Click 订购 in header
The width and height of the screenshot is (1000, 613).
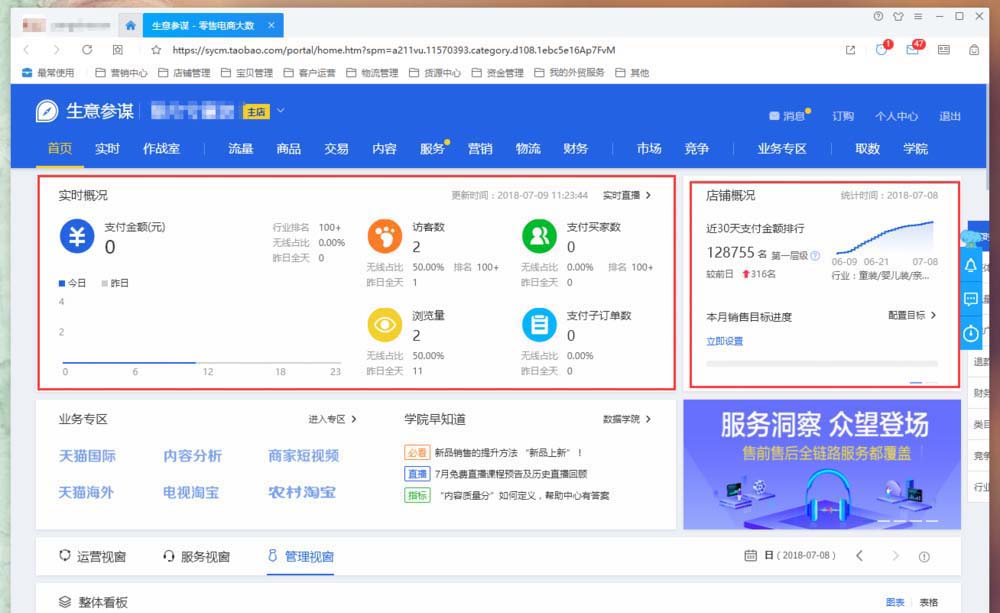pyautogui.click(x=843, y=116)
